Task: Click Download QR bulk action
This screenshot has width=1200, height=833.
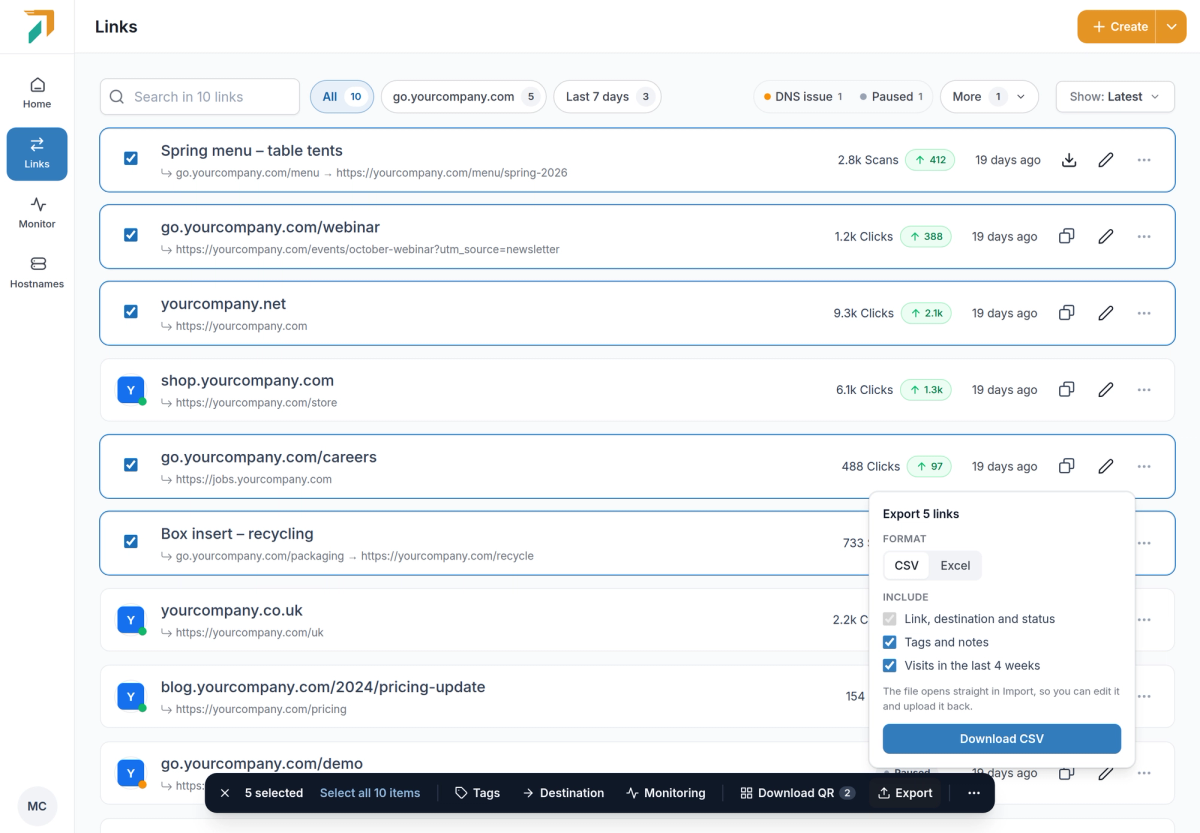Action: (797, 793)
